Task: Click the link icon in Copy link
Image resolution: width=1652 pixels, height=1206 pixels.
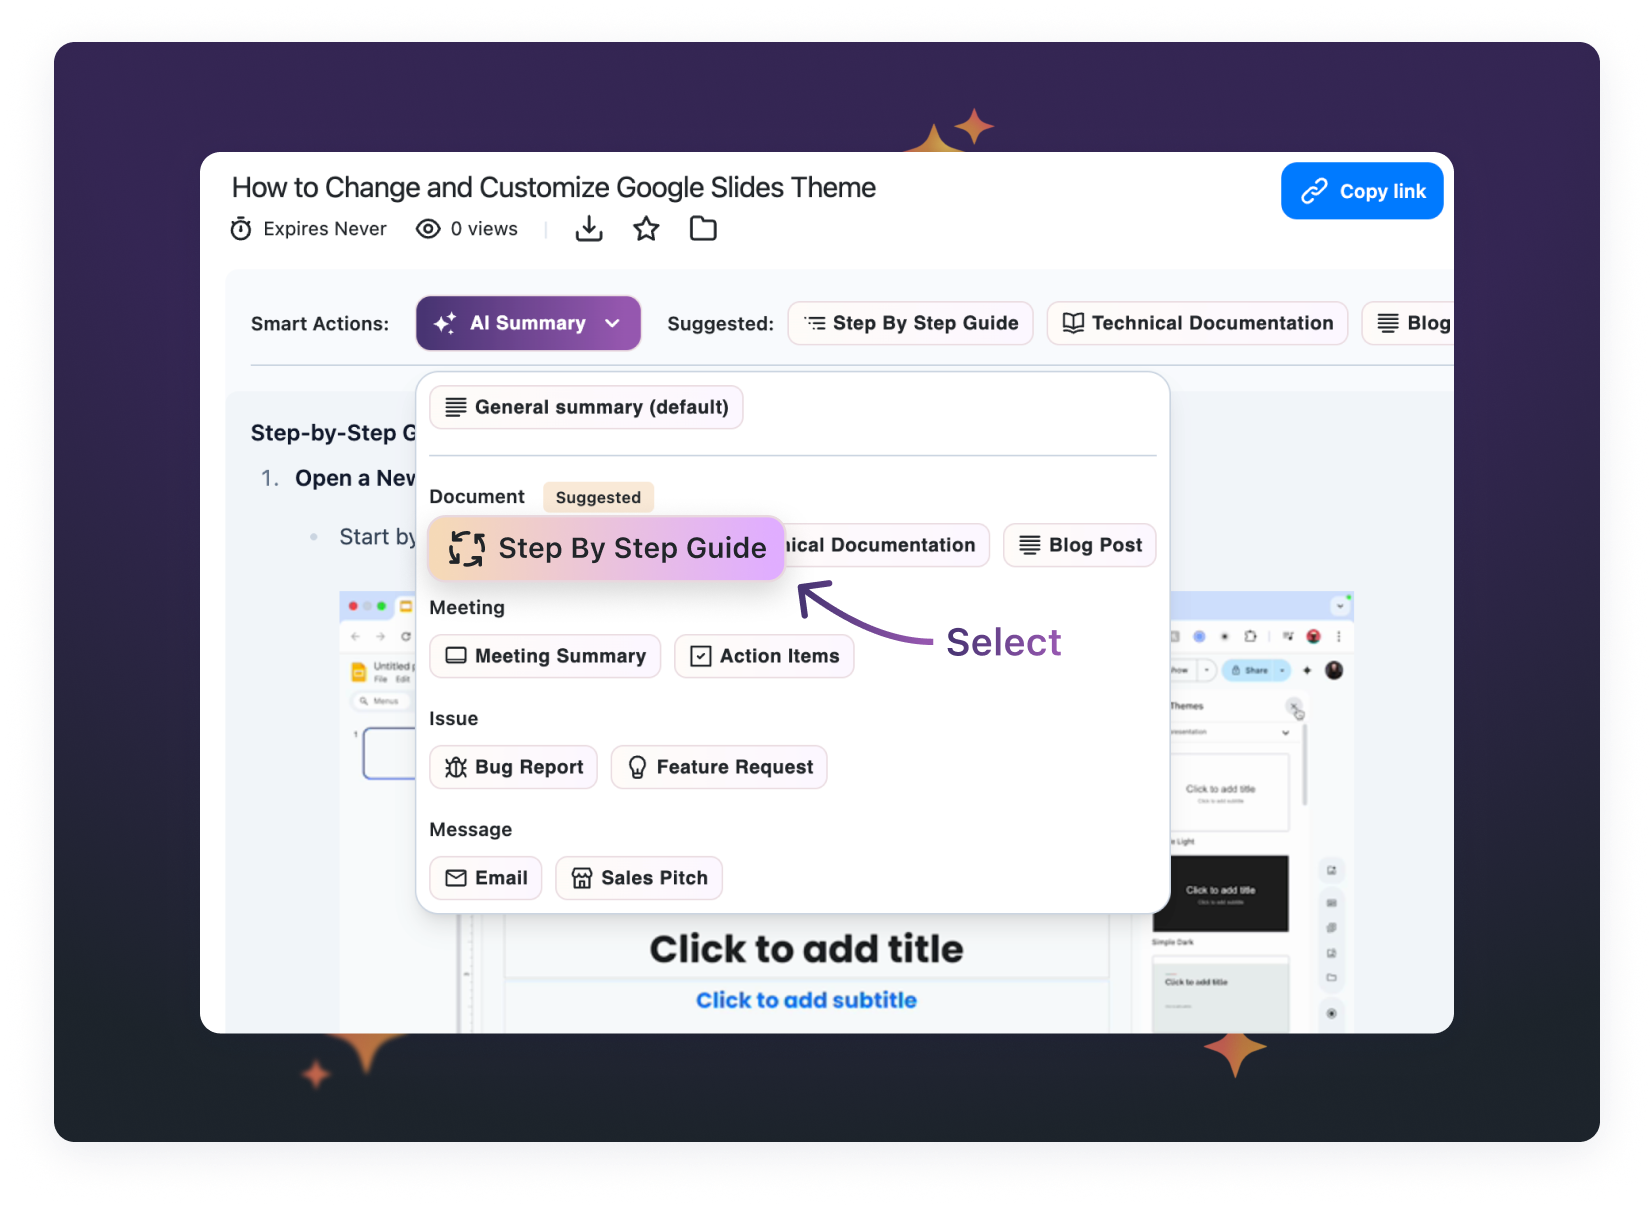Action: tap(1314, 191)
